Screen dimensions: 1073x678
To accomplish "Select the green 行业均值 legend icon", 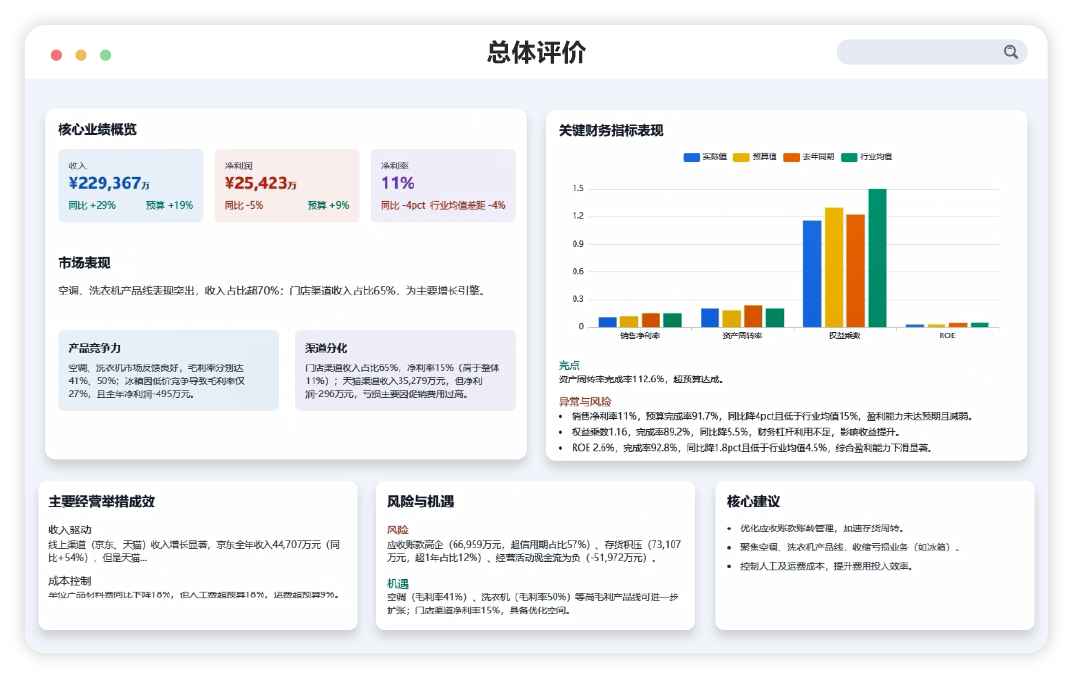I will point(847,157).
